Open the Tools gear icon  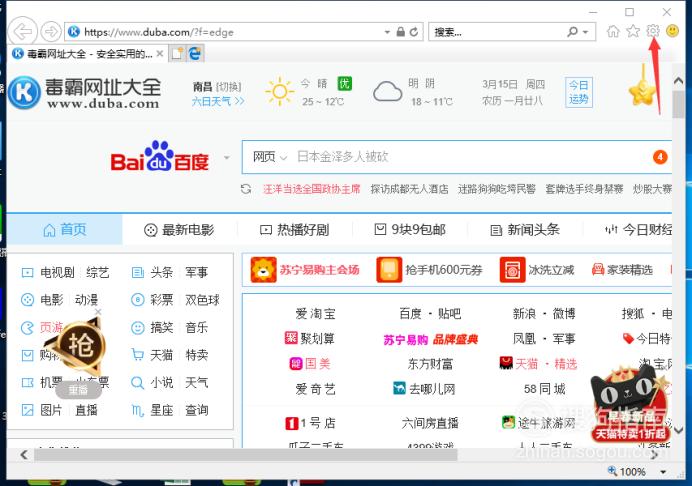(x=653, y=30)
